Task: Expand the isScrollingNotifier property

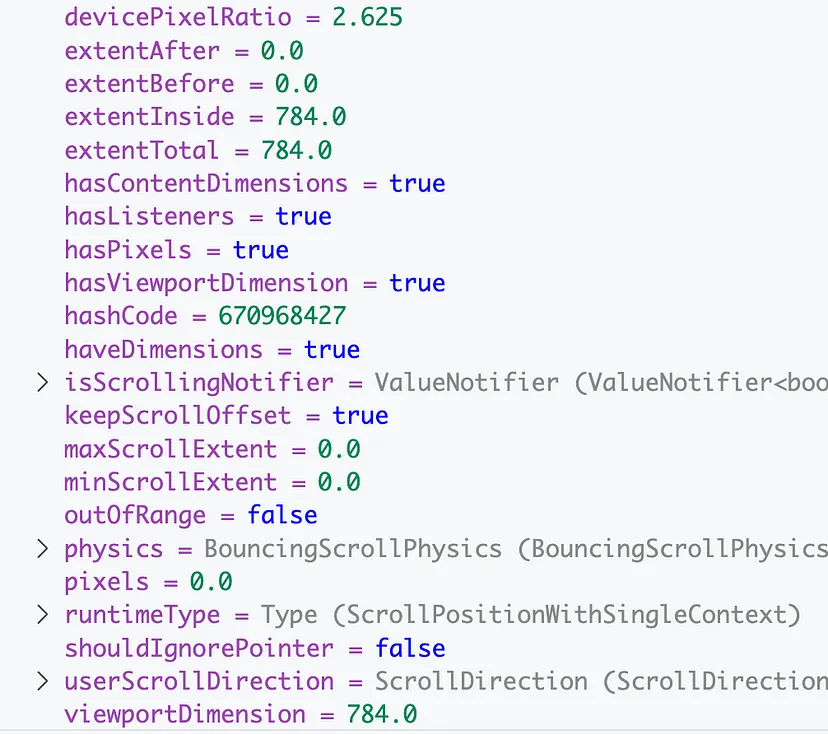Action: pyautogui.click(x=42, y=382)
